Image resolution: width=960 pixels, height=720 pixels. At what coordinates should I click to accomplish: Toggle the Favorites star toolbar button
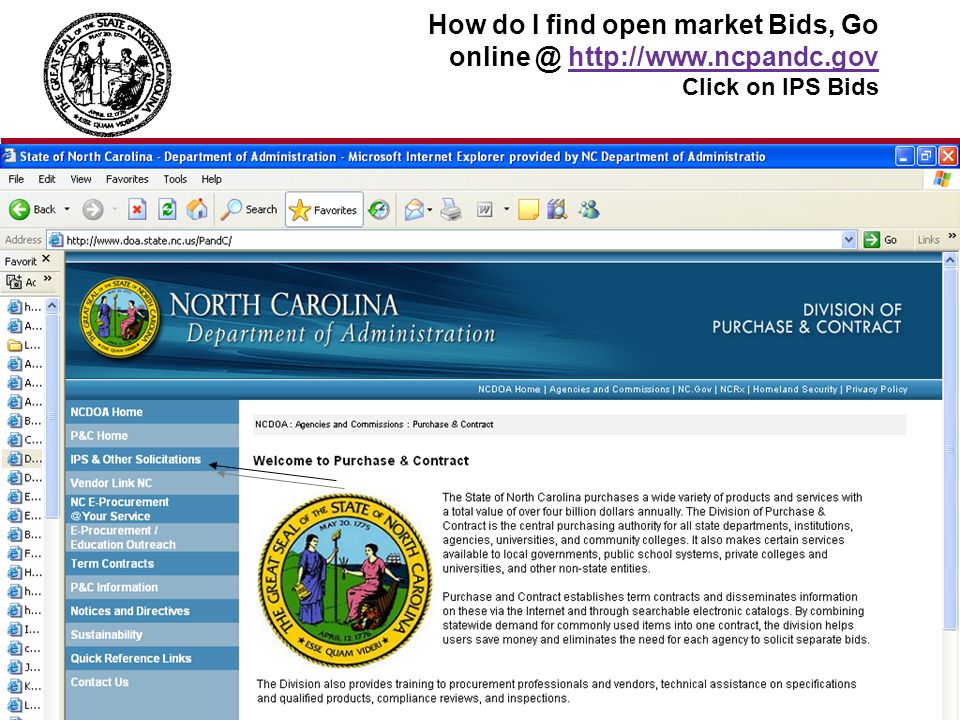point(324,210)
